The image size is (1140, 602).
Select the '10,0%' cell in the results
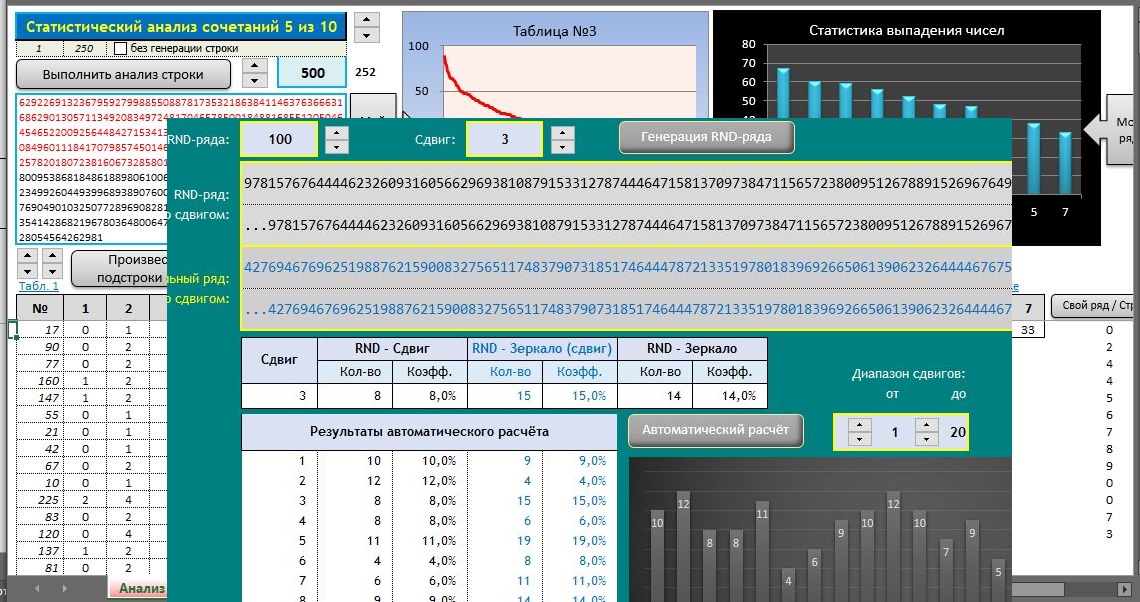coord(429,461)
